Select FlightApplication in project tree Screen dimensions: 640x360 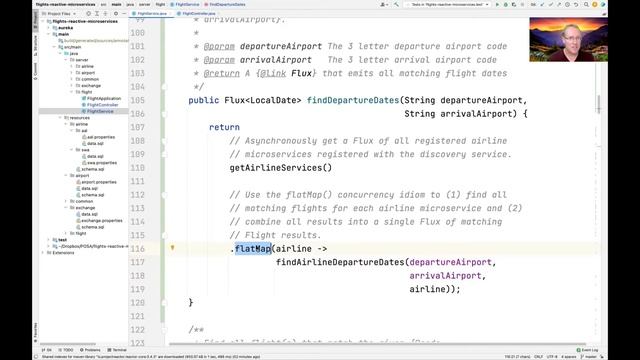pyautogui.click(x=101, y=98)
